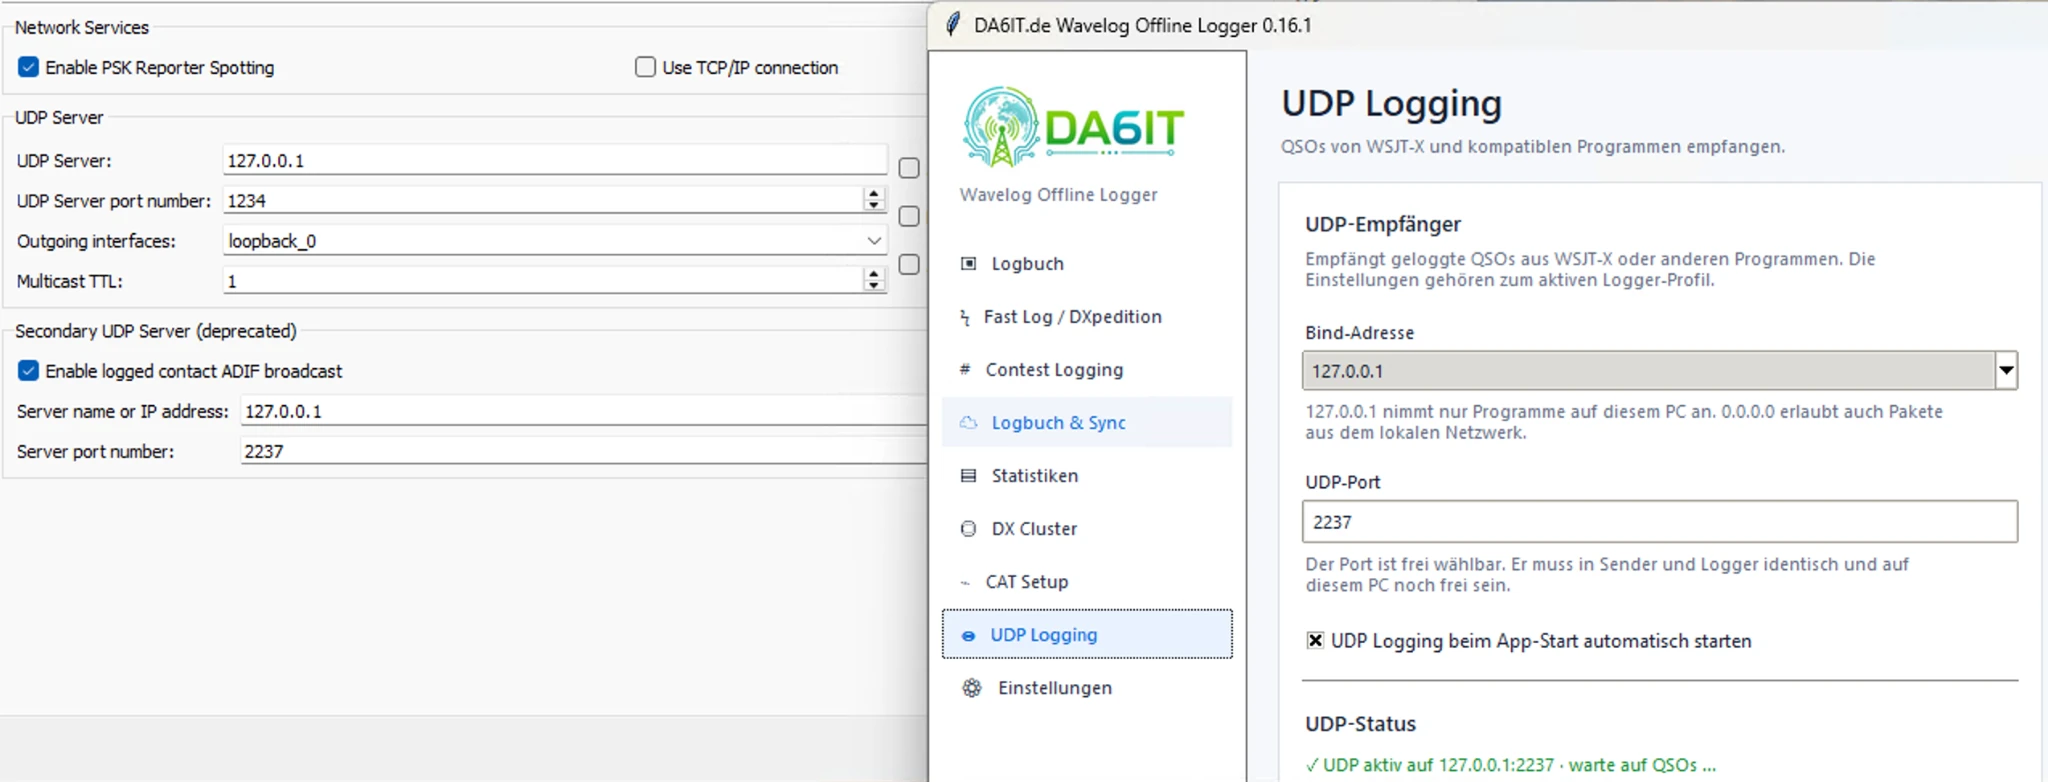
Task: Click the UDP Logging sidebar icon
Action: click(968, 636)
